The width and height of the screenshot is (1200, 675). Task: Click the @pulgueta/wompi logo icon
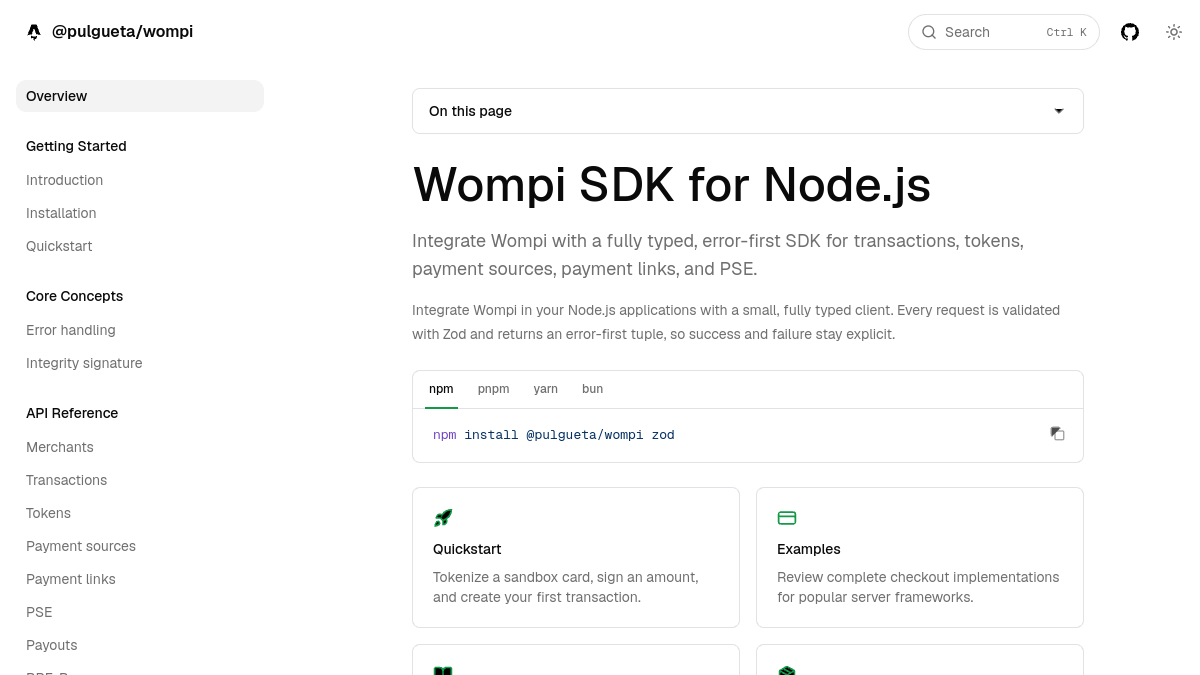[34, 32]
